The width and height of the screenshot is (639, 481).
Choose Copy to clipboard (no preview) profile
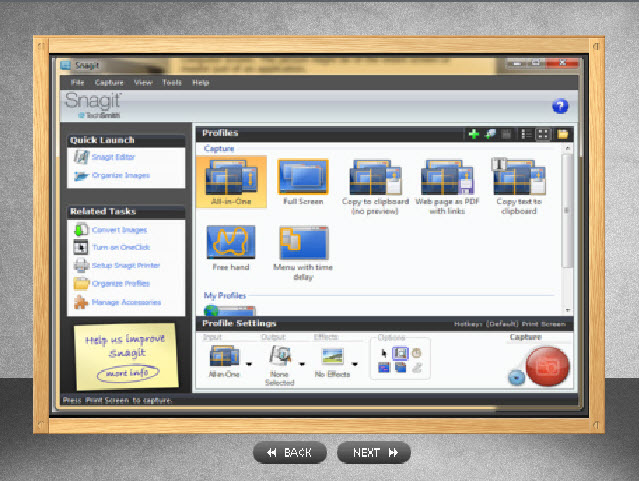[375, 187]
